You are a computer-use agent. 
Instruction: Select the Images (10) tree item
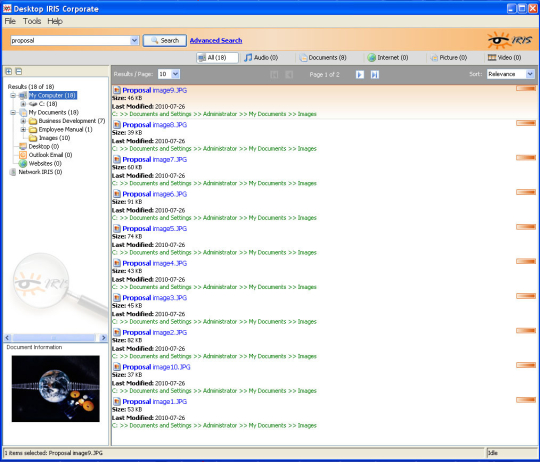click(x=54, y=138)
